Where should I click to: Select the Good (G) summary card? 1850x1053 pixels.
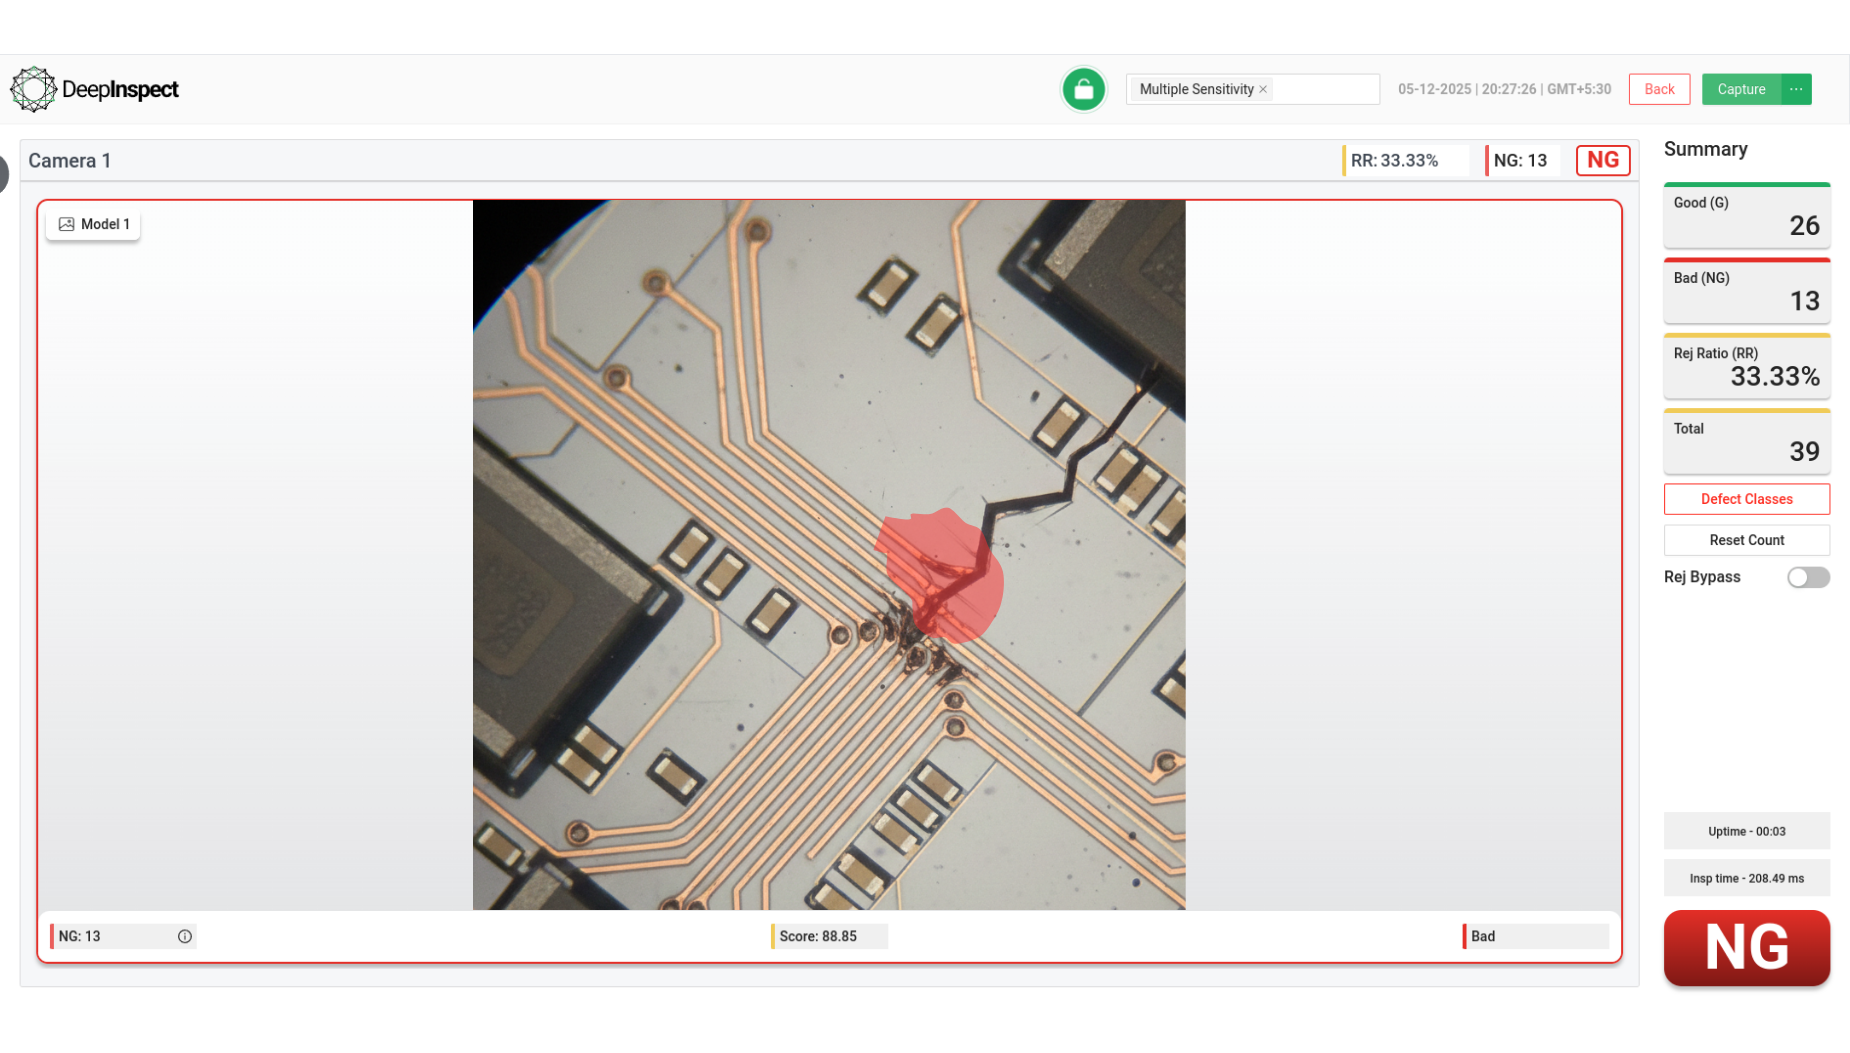click(x=1746, y=215)
